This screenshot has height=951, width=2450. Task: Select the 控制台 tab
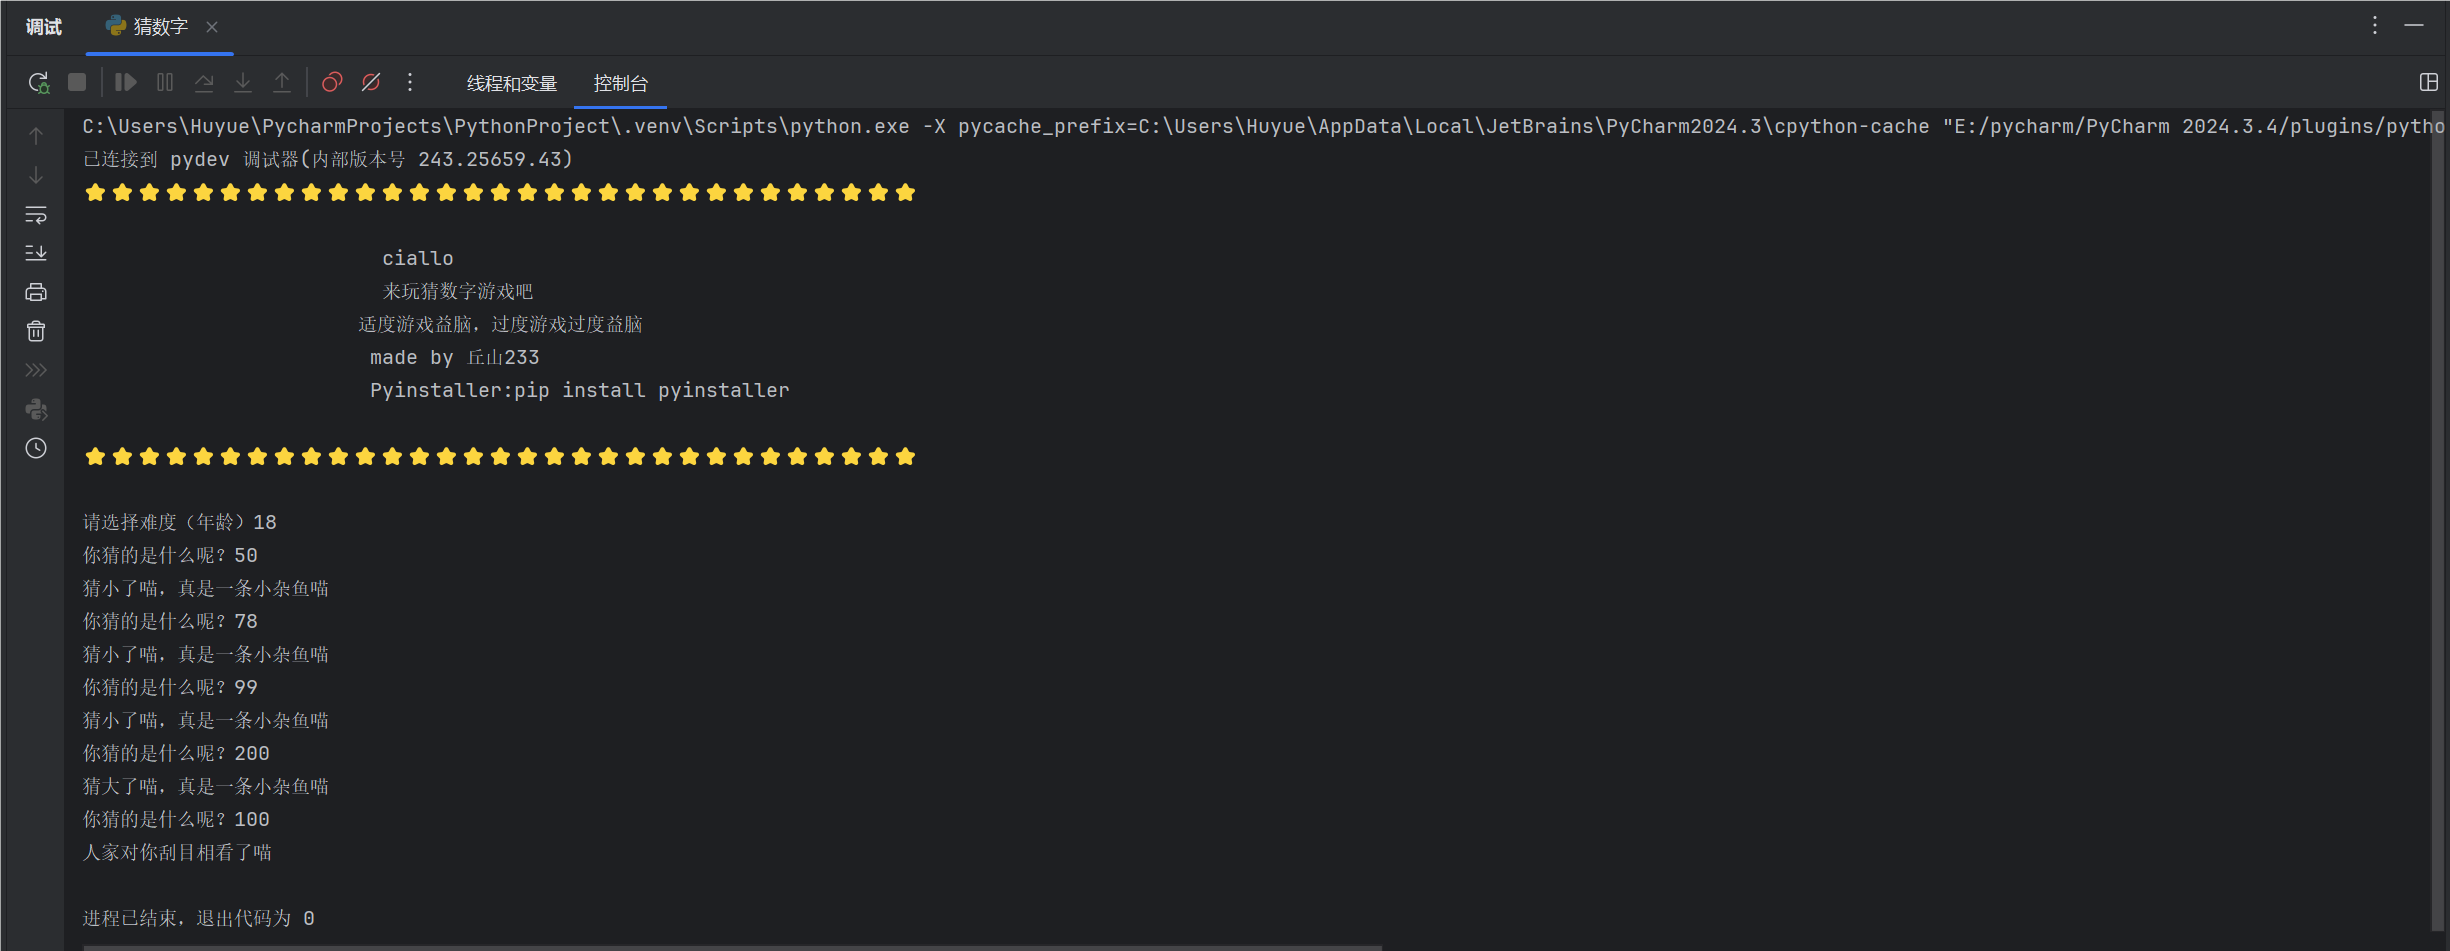coord(620,84)
